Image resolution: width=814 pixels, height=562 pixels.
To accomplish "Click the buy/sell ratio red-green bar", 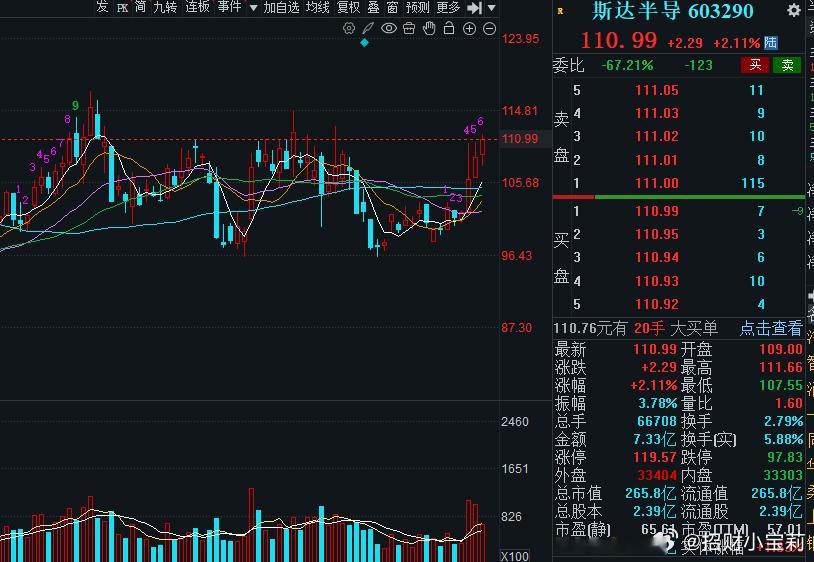I will [x=679, y=197].
